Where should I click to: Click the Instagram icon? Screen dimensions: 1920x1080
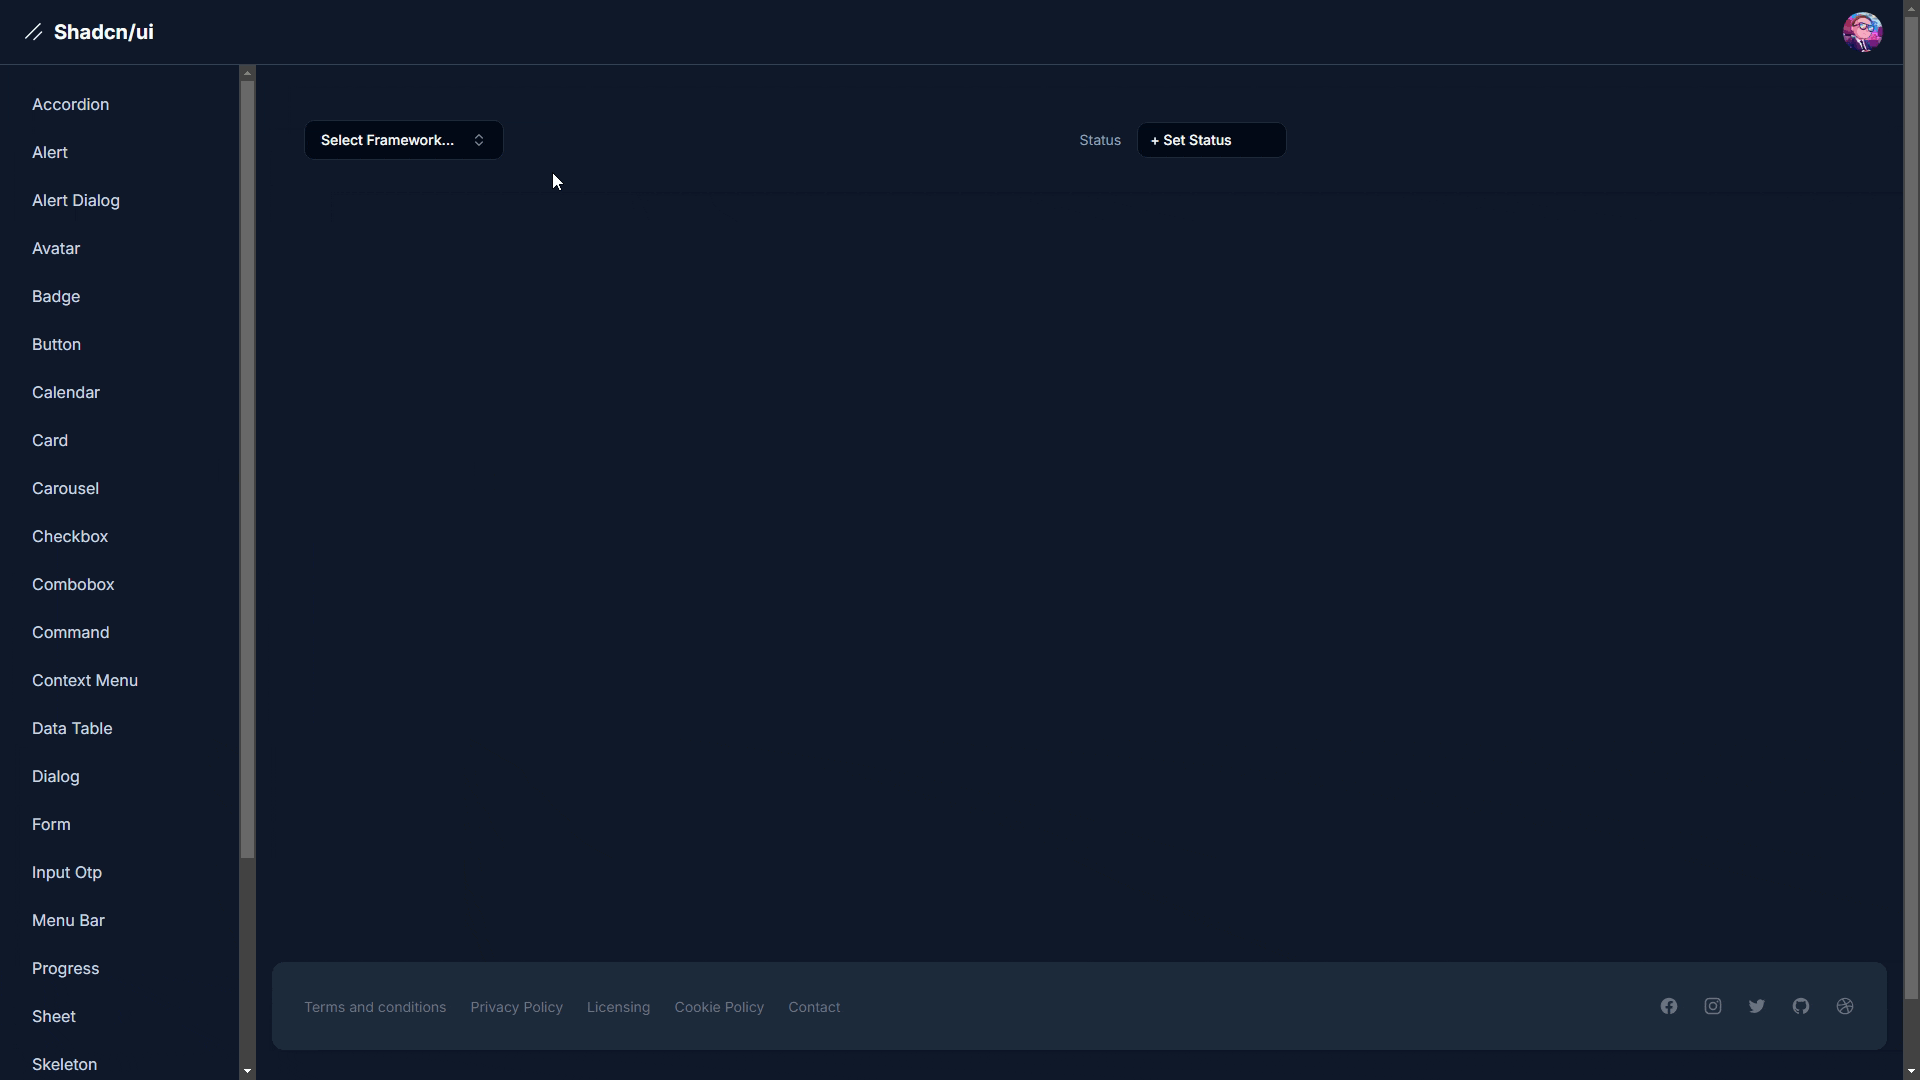click(x=1712, y=1006)
